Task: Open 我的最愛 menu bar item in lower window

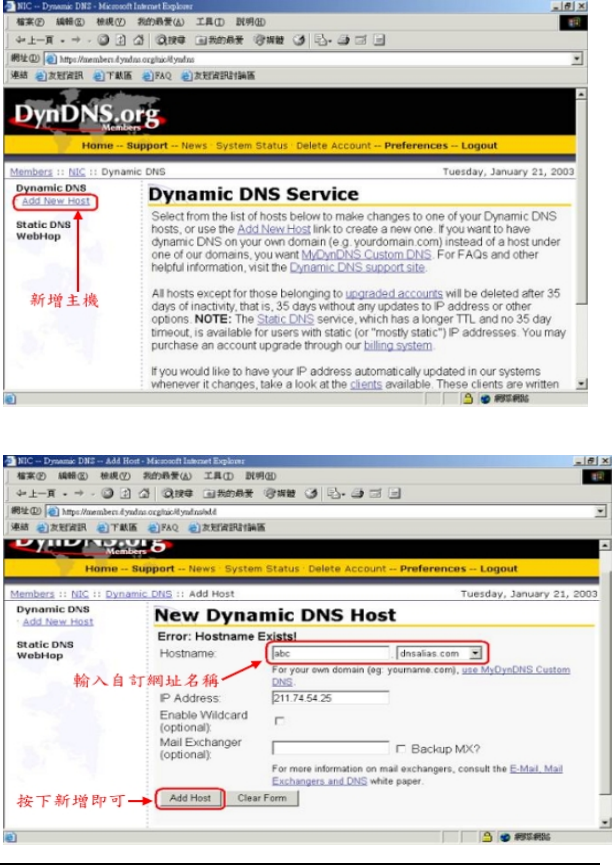Action: tap(167, 476)
